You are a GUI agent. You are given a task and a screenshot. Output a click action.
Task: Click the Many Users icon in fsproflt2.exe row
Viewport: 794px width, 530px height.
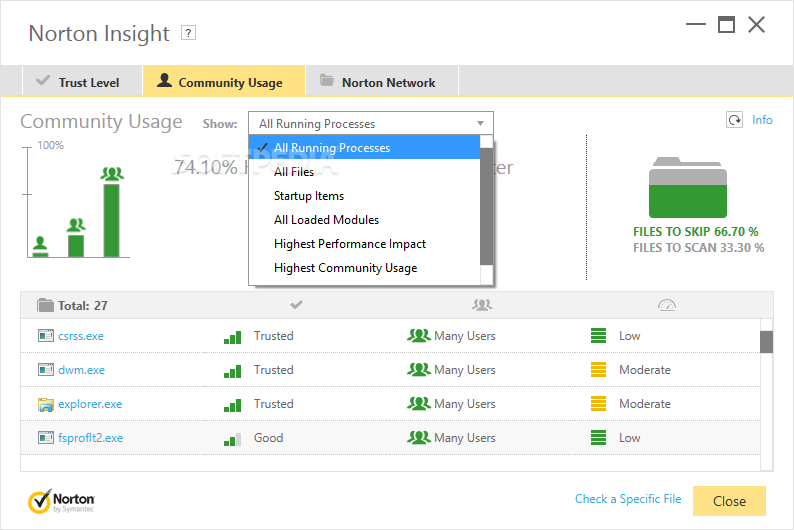[x=419, y=437]
